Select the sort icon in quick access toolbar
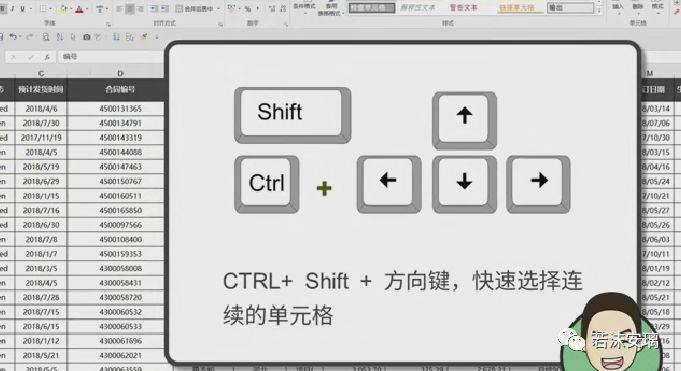681x371 pixels. (60, 37)
